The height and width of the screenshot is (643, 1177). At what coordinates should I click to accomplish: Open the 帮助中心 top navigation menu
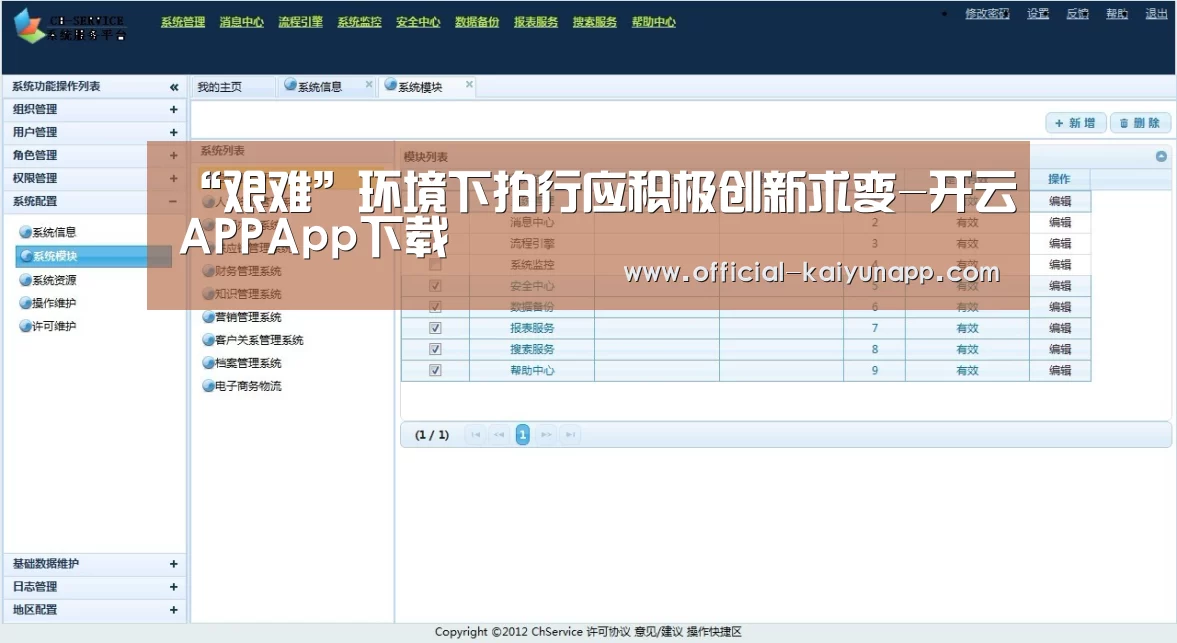654,22
